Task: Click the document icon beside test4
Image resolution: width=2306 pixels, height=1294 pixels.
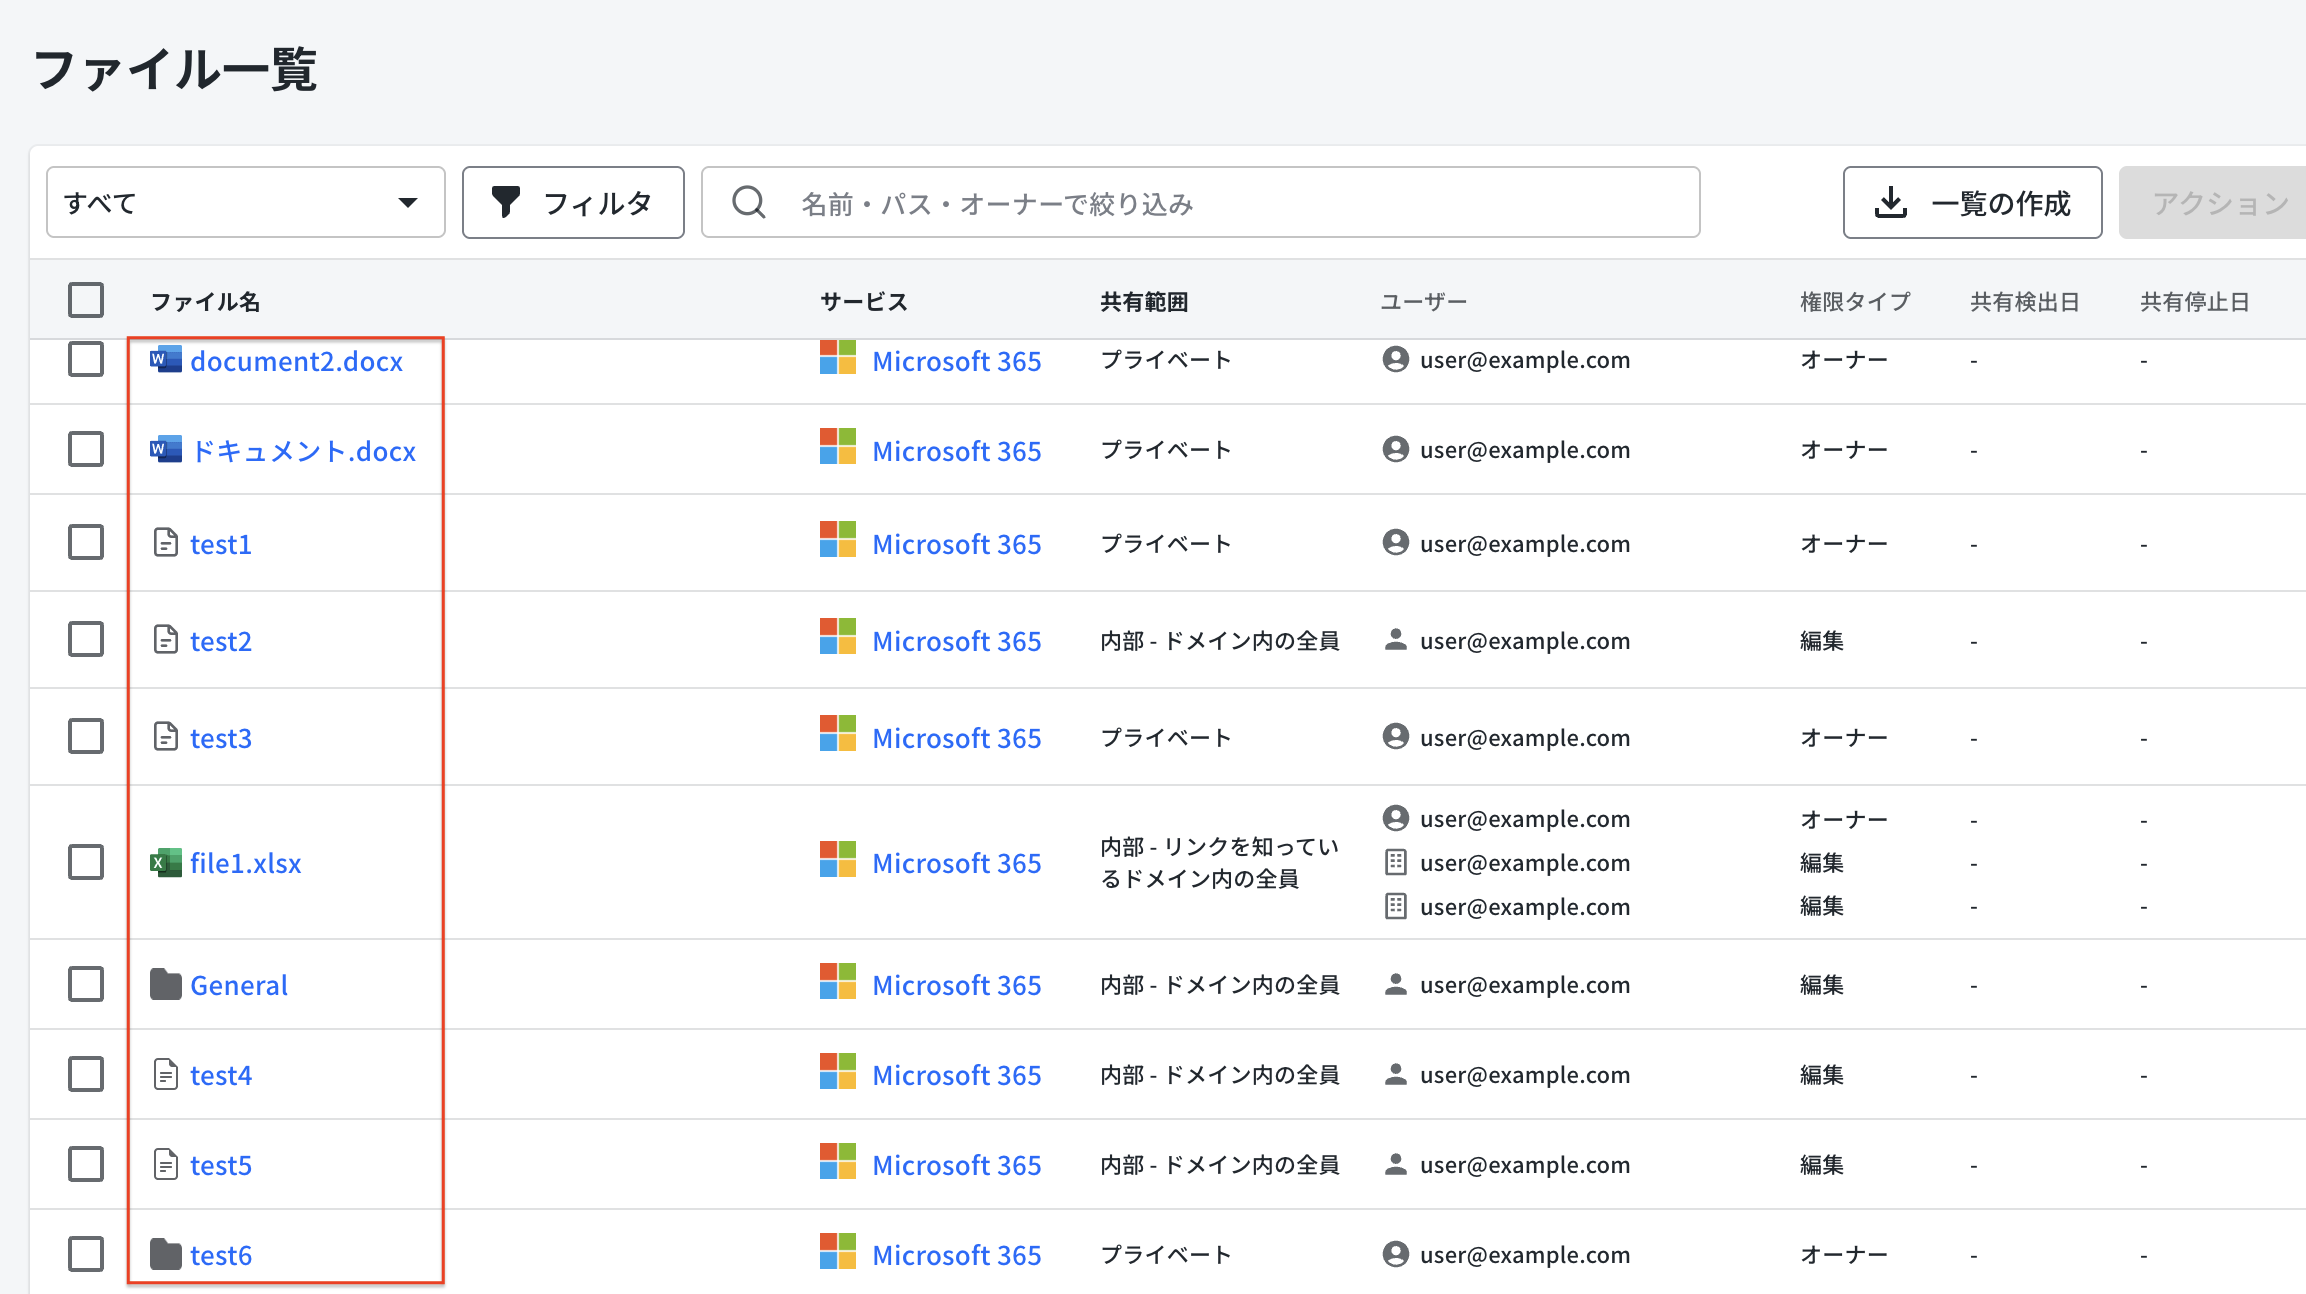Action: point(166,1074)
